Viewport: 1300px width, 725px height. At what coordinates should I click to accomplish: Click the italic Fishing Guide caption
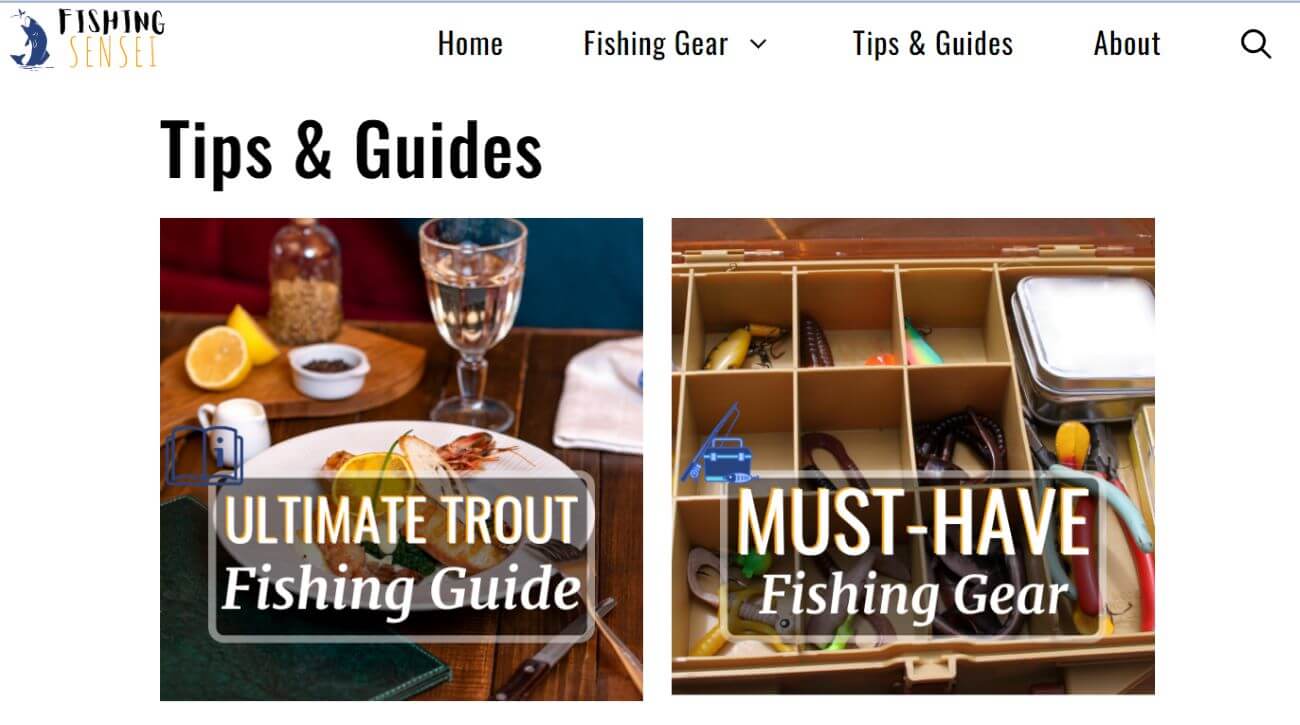pos(400,587)
